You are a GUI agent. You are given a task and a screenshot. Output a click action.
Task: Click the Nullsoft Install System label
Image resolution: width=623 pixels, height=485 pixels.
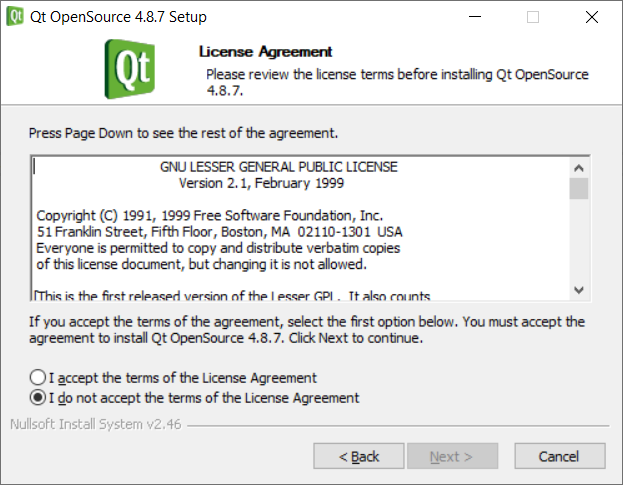point(94,424)
